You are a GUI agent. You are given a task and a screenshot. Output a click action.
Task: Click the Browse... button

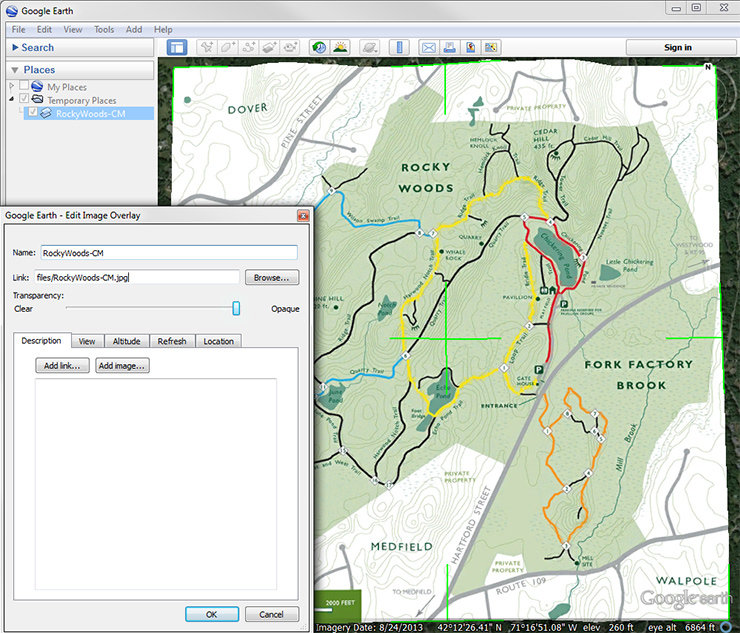pyautogui.click(x=271, y=277)
